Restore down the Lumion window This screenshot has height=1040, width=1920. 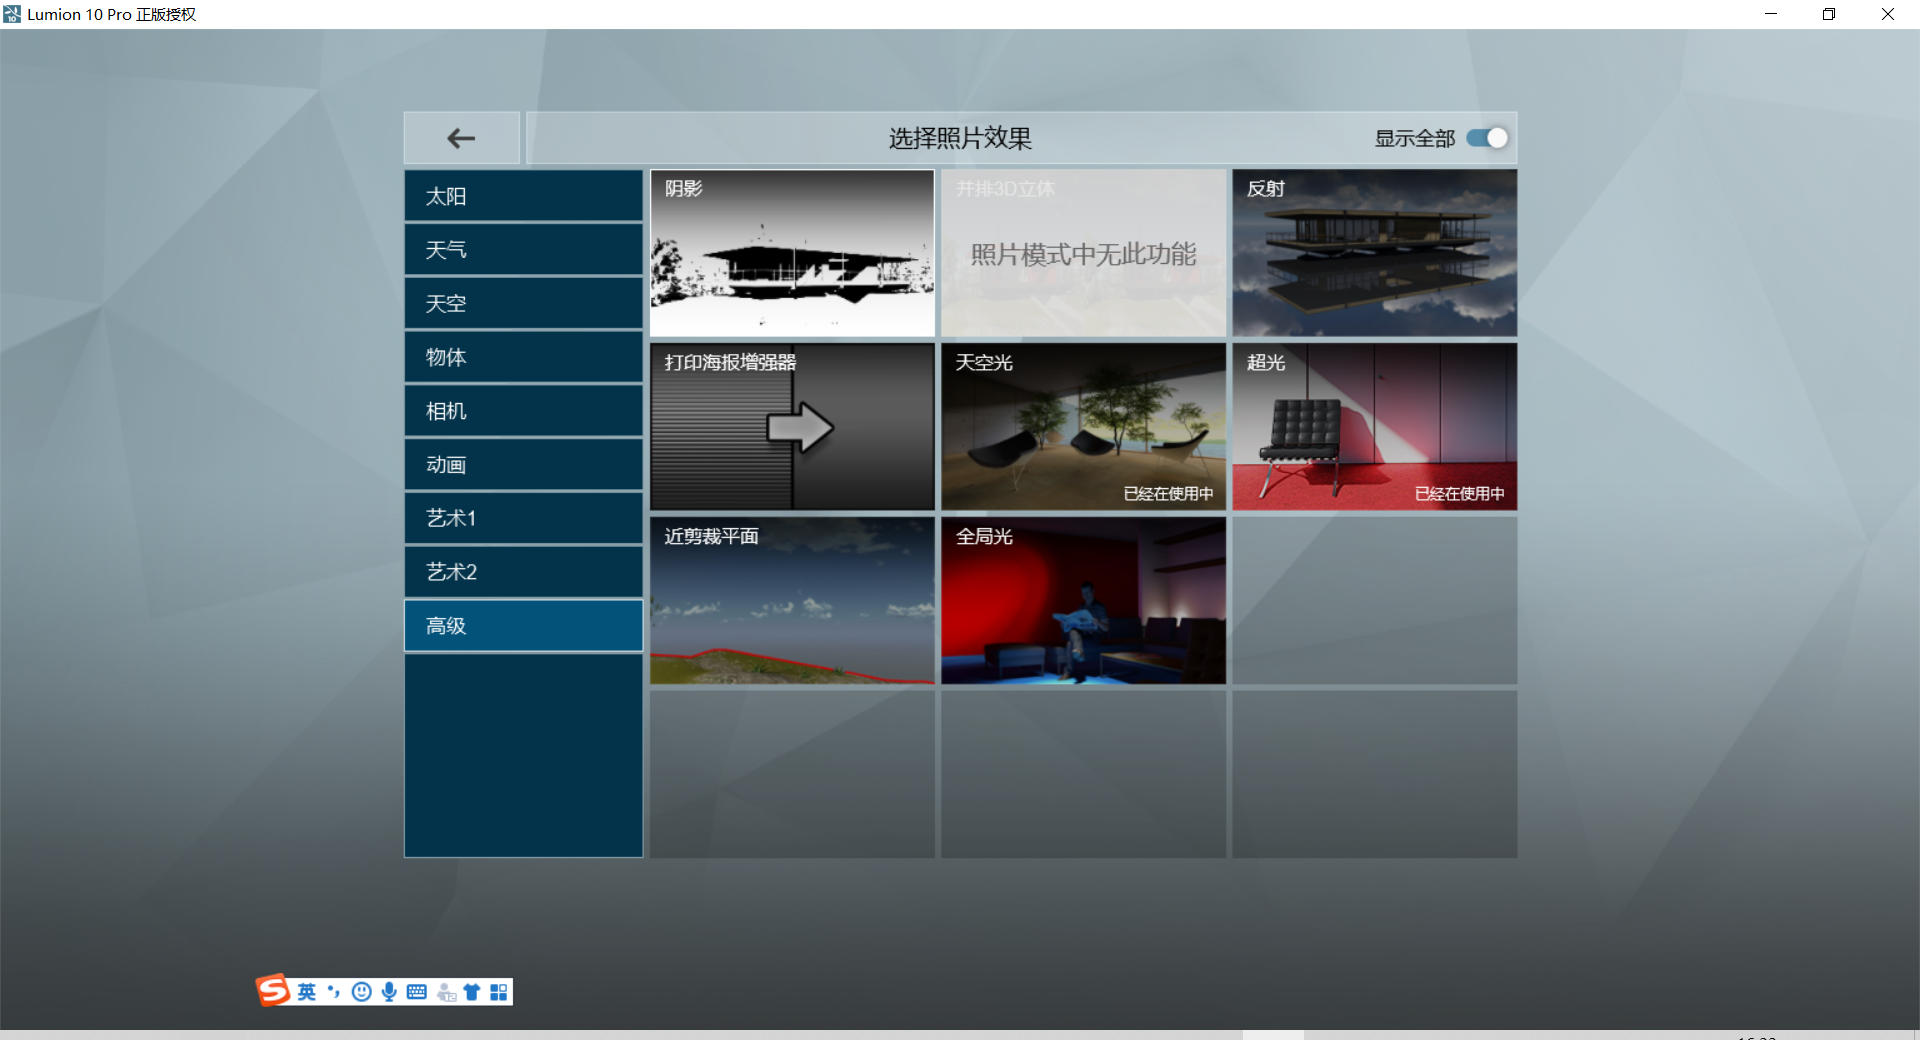(1829, 14)
